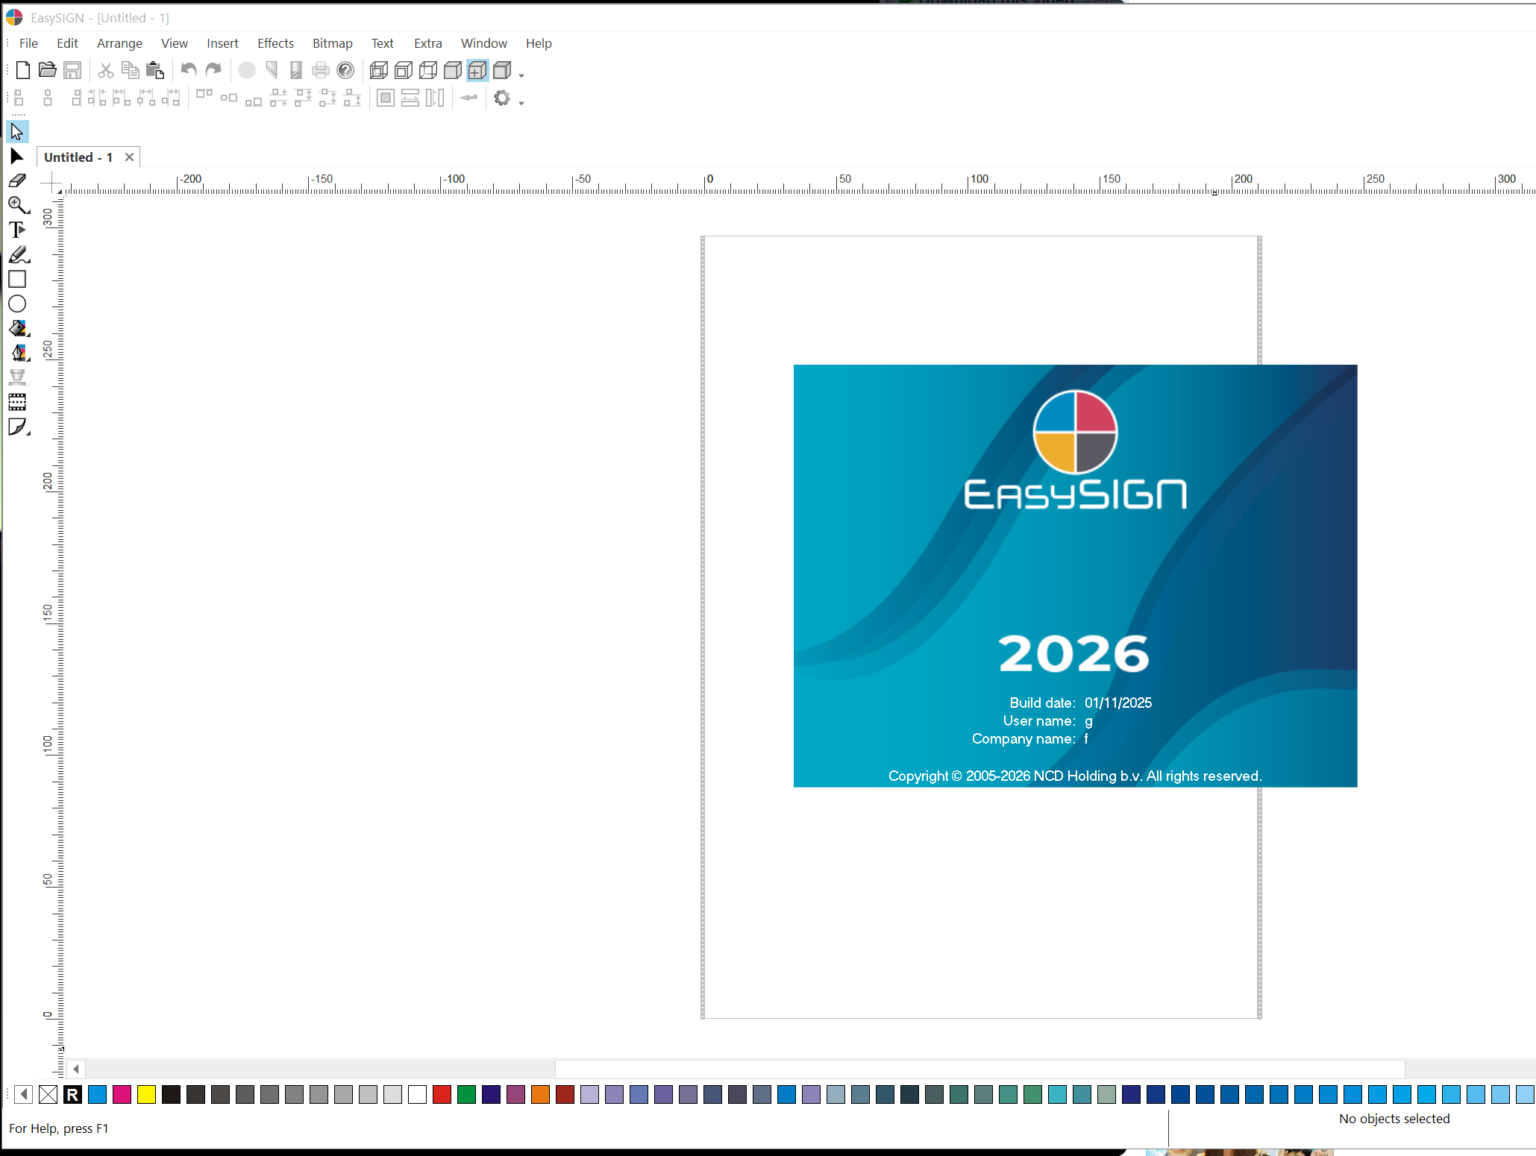This screenshot has height=1156, width=1536.
Task: Open the printer icon in the toolbar
Action: pyautogui.click(x=320, y=70)
